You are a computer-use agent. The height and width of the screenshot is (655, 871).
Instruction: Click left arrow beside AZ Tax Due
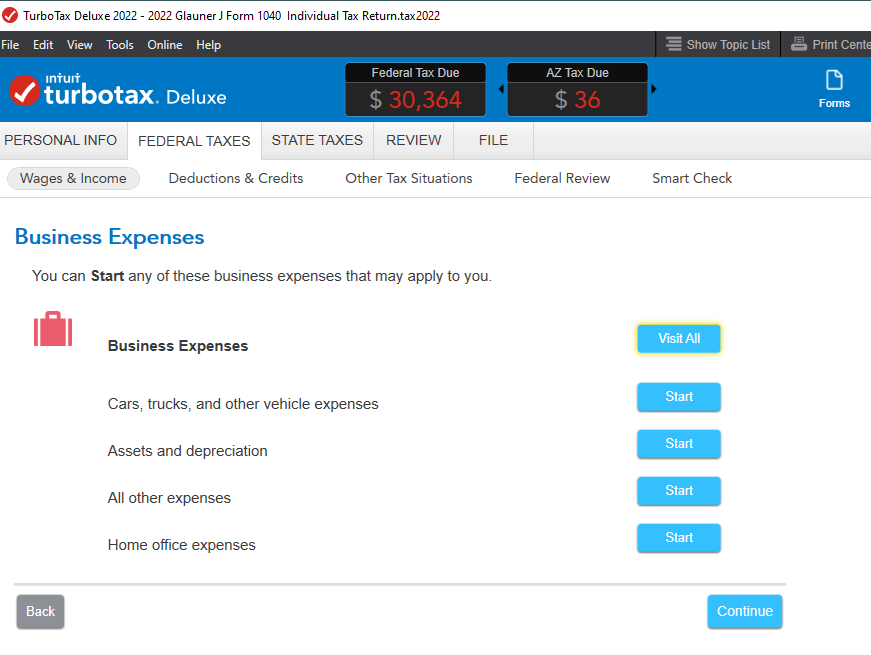(501, 89)
